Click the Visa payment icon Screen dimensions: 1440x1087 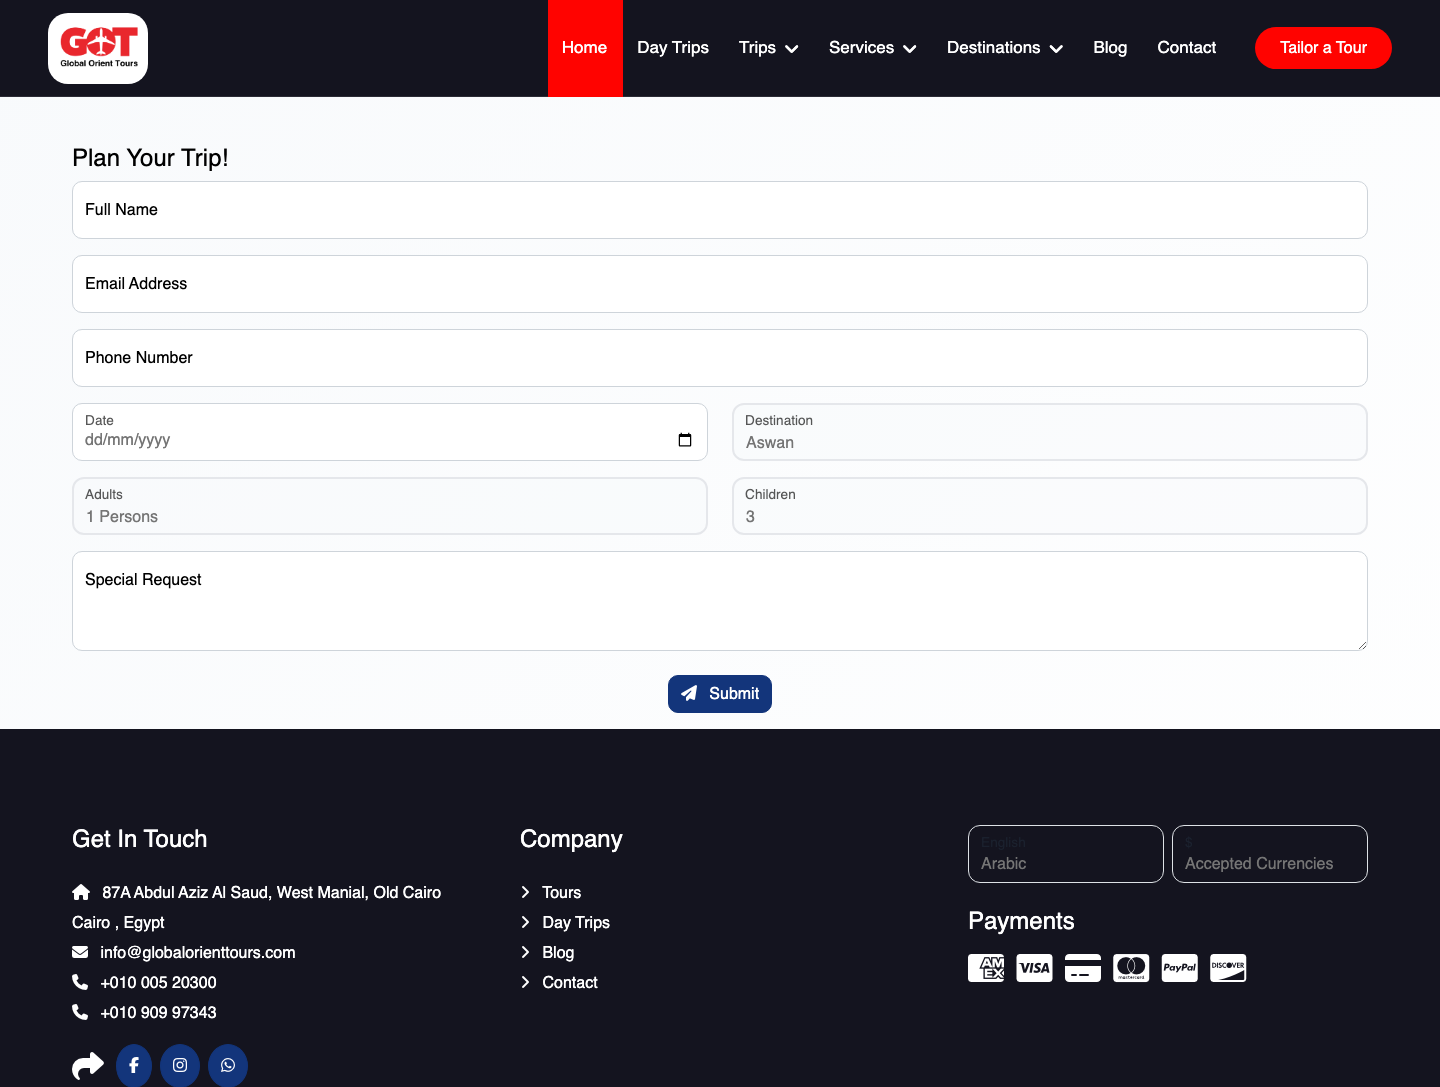(x=1035, y=968)
